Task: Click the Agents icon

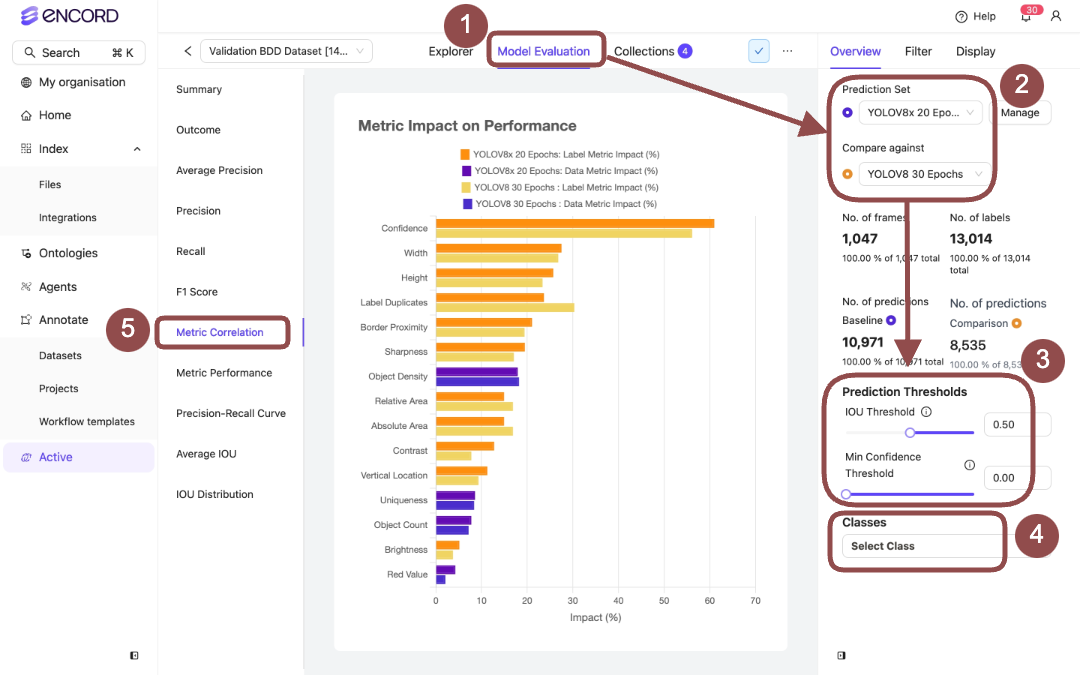Action: point(26,287)
